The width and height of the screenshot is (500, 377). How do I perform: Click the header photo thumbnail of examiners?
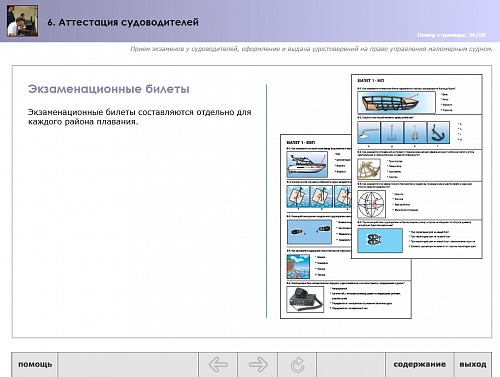pyautogui.click(x=23, y=21)
